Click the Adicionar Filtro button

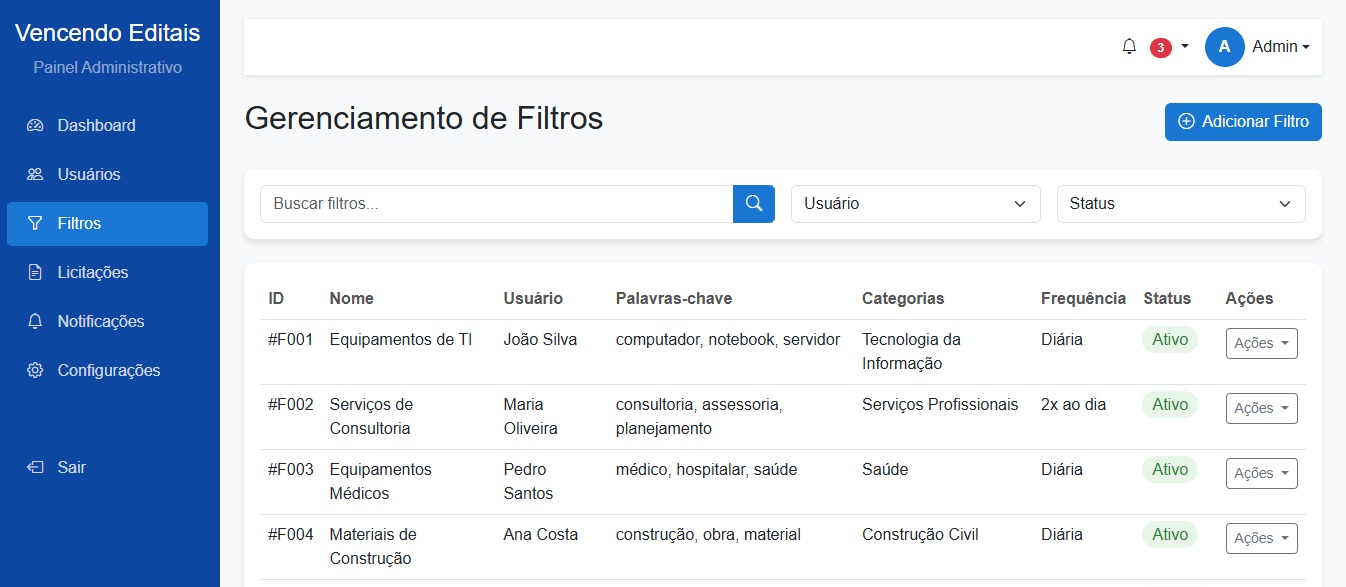[x=1243, y=121]
